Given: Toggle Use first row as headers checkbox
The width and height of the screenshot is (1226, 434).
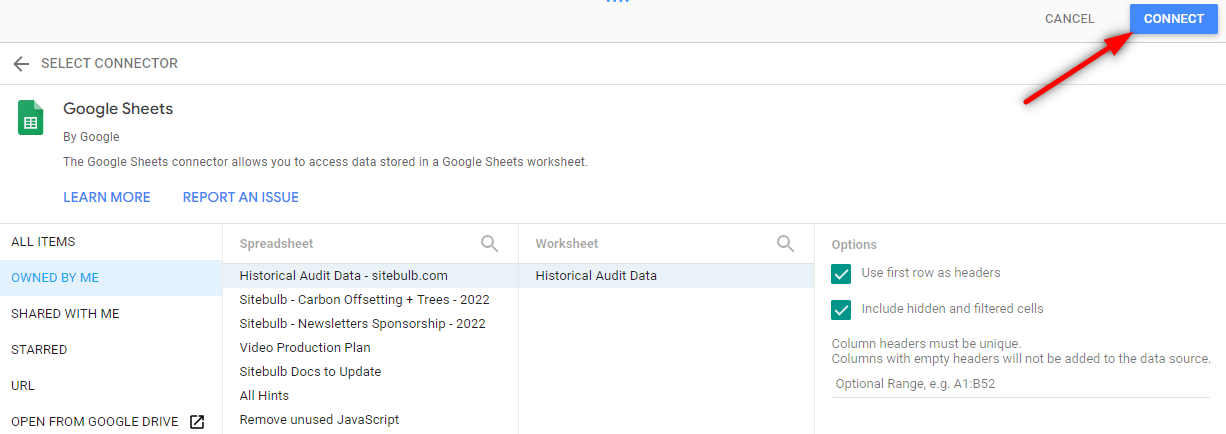Looking at the screenshot, I should 841,273.
